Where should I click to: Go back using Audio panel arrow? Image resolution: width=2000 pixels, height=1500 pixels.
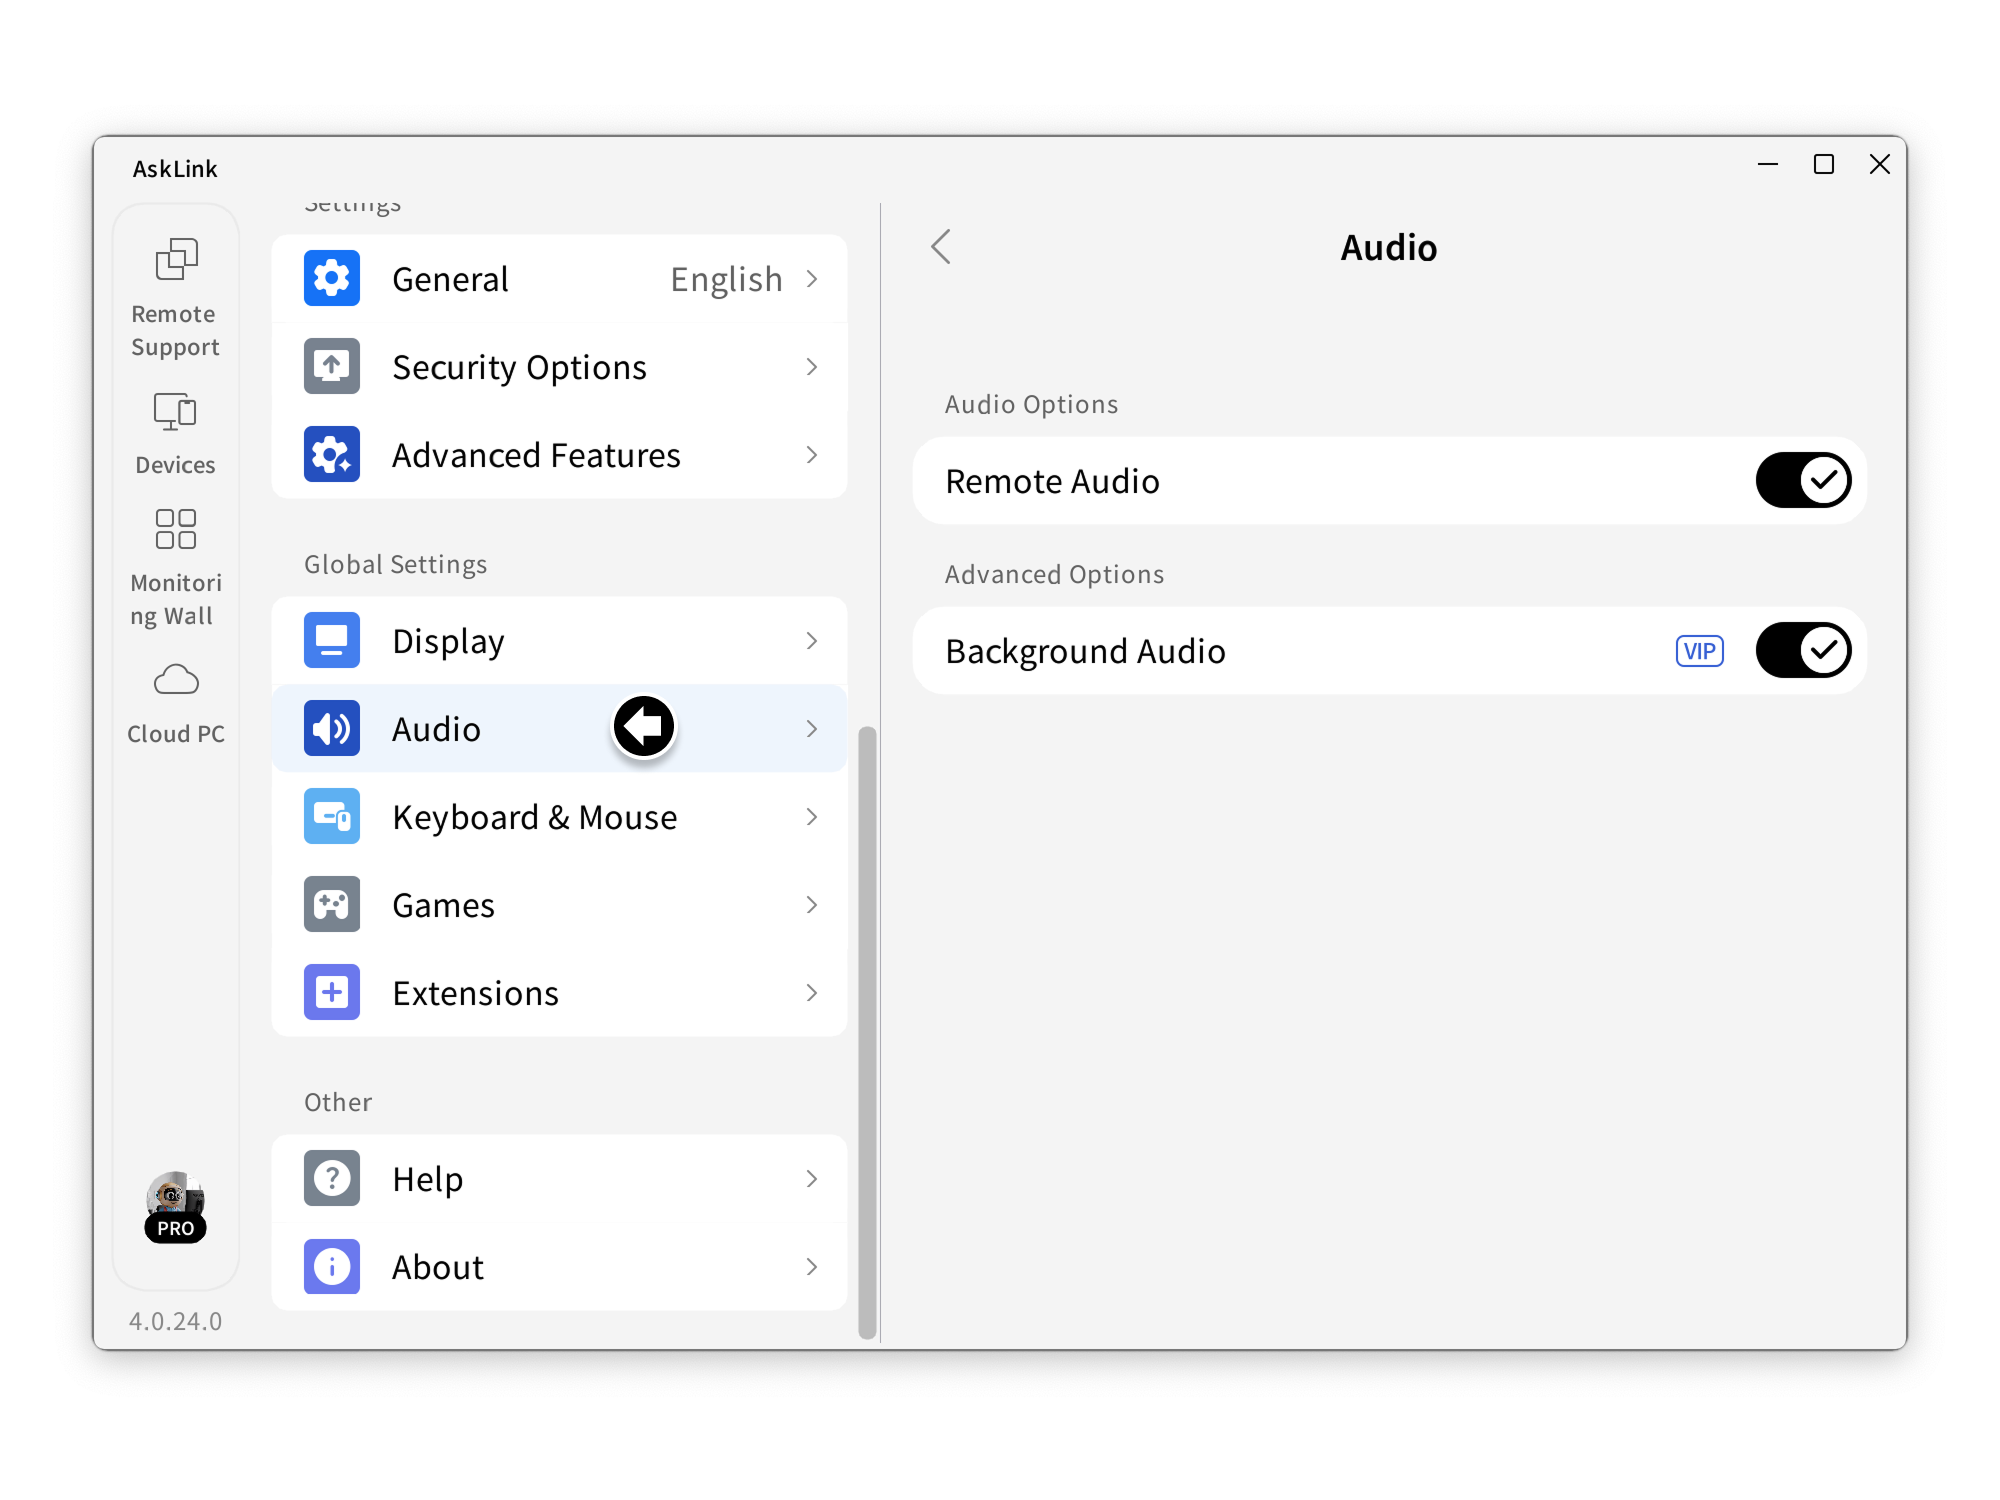(941, 247)
